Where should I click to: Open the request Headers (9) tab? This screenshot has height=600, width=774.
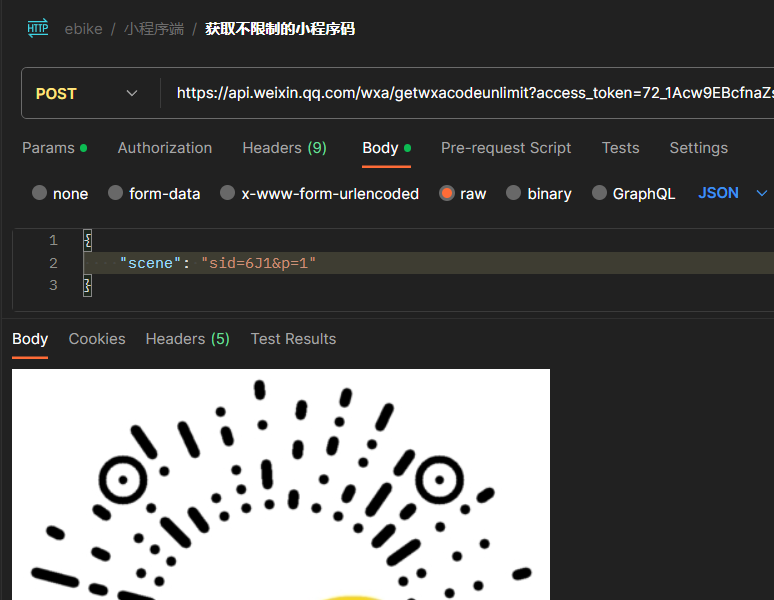(x=284, y=148)
